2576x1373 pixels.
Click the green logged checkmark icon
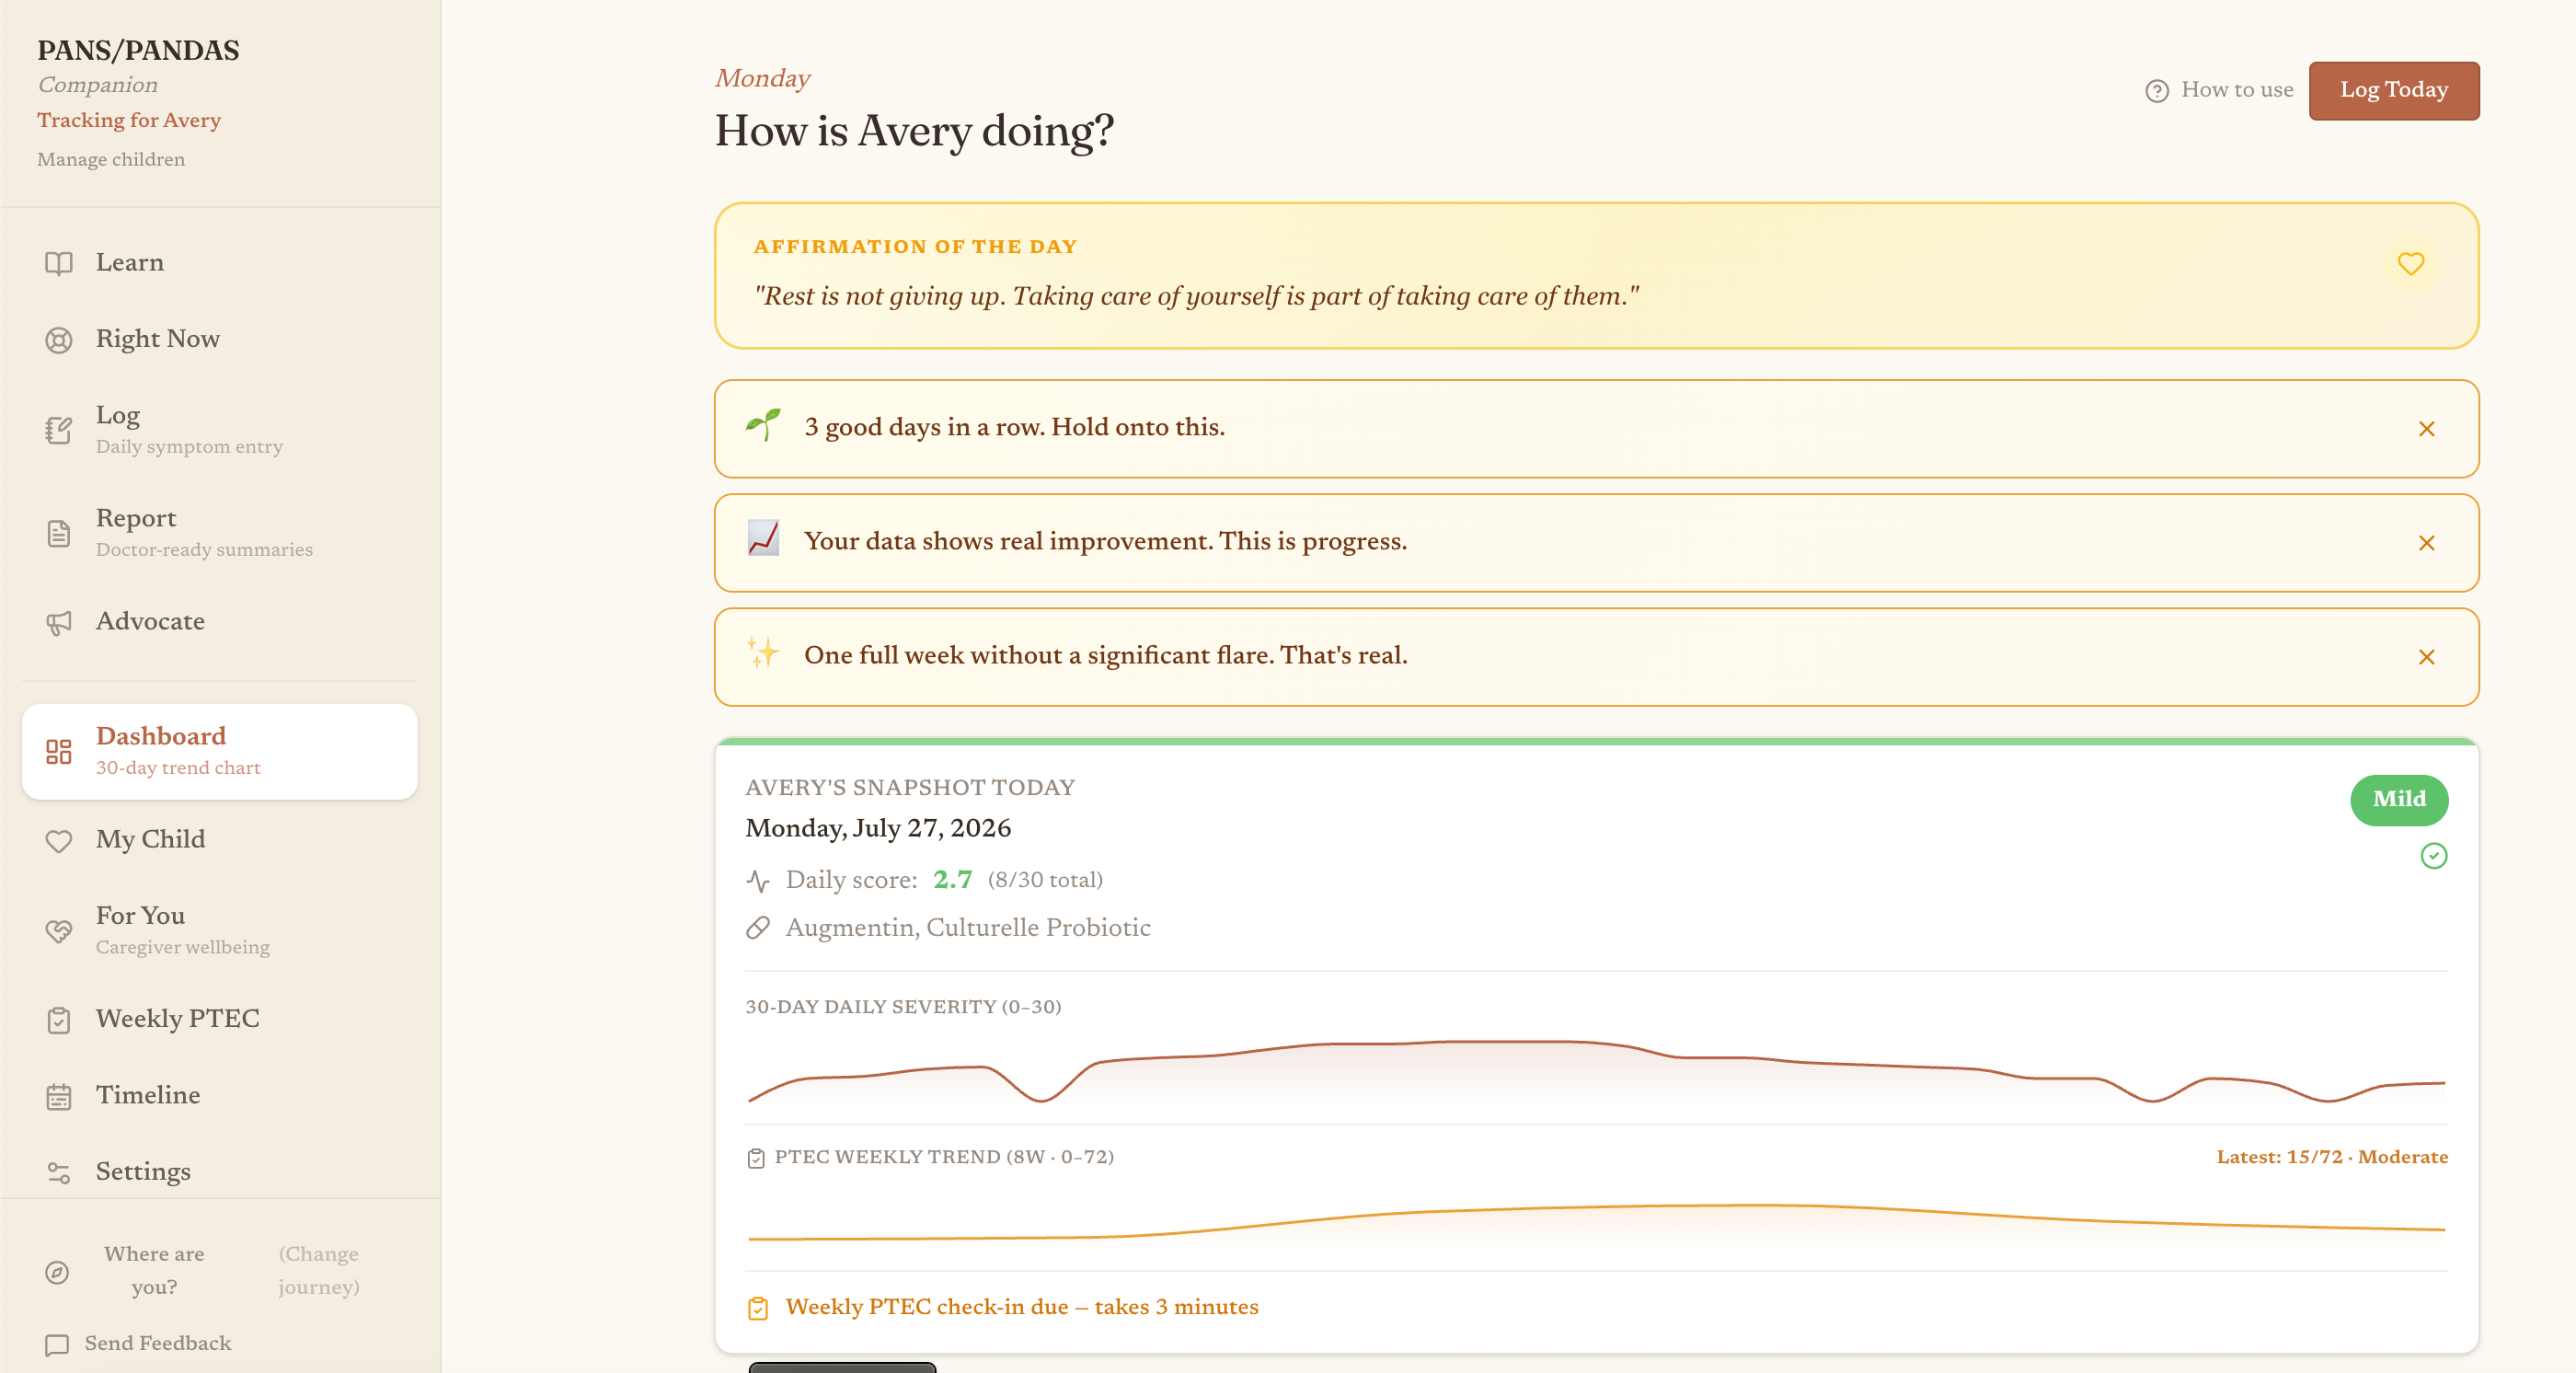tap(2433, 856)
